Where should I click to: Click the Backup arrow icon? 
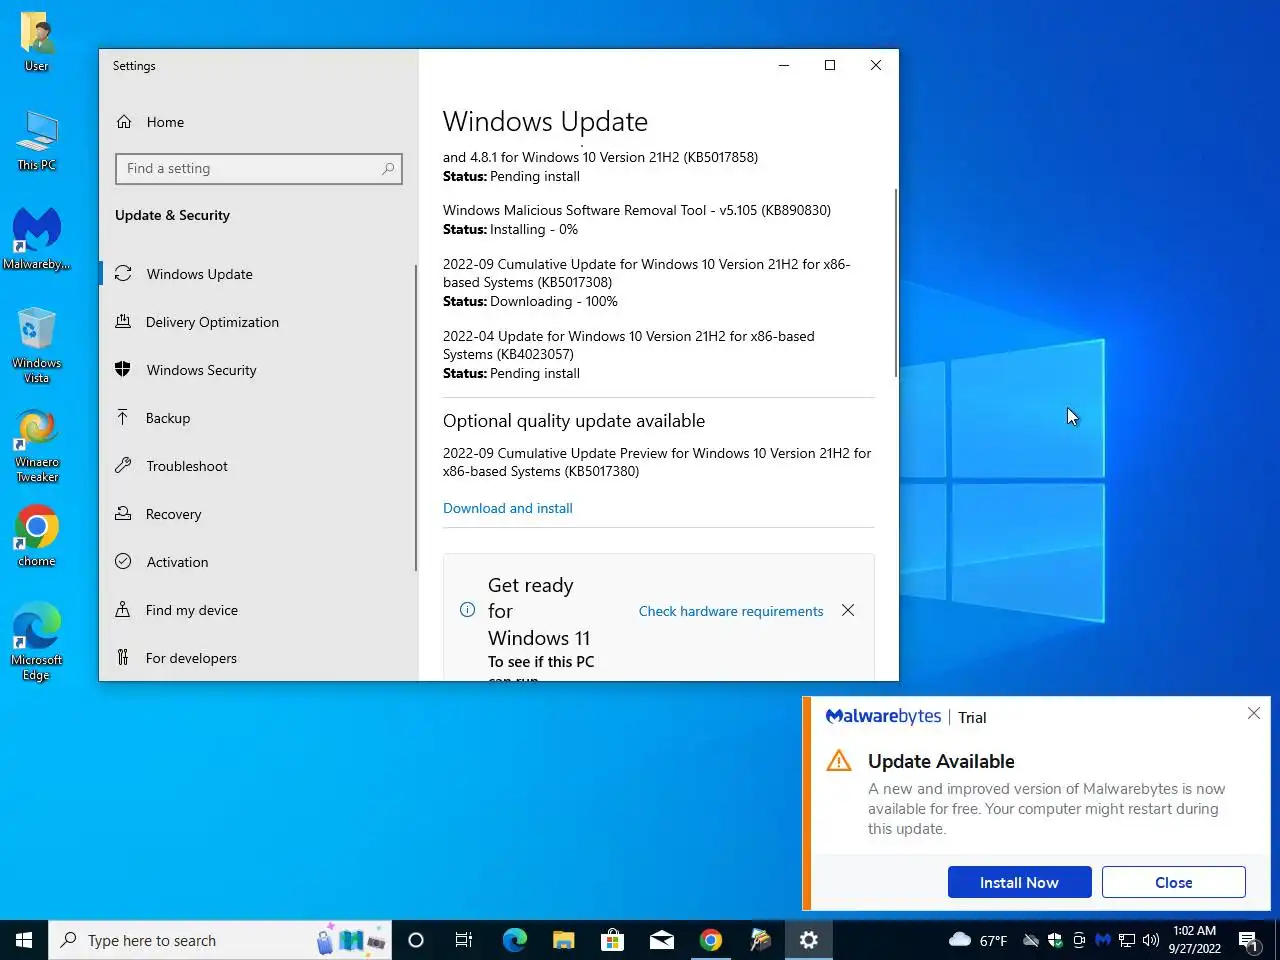[x=123, y=417]
